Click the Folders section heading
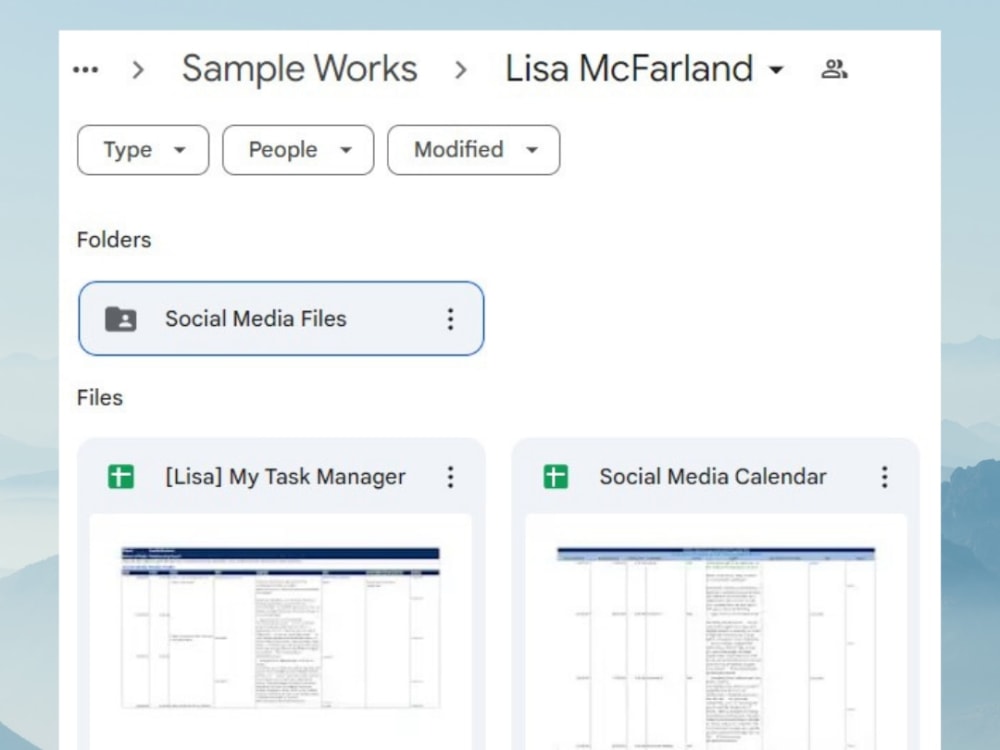Screen dimensions: 1000x750 [x=114, y=240]
